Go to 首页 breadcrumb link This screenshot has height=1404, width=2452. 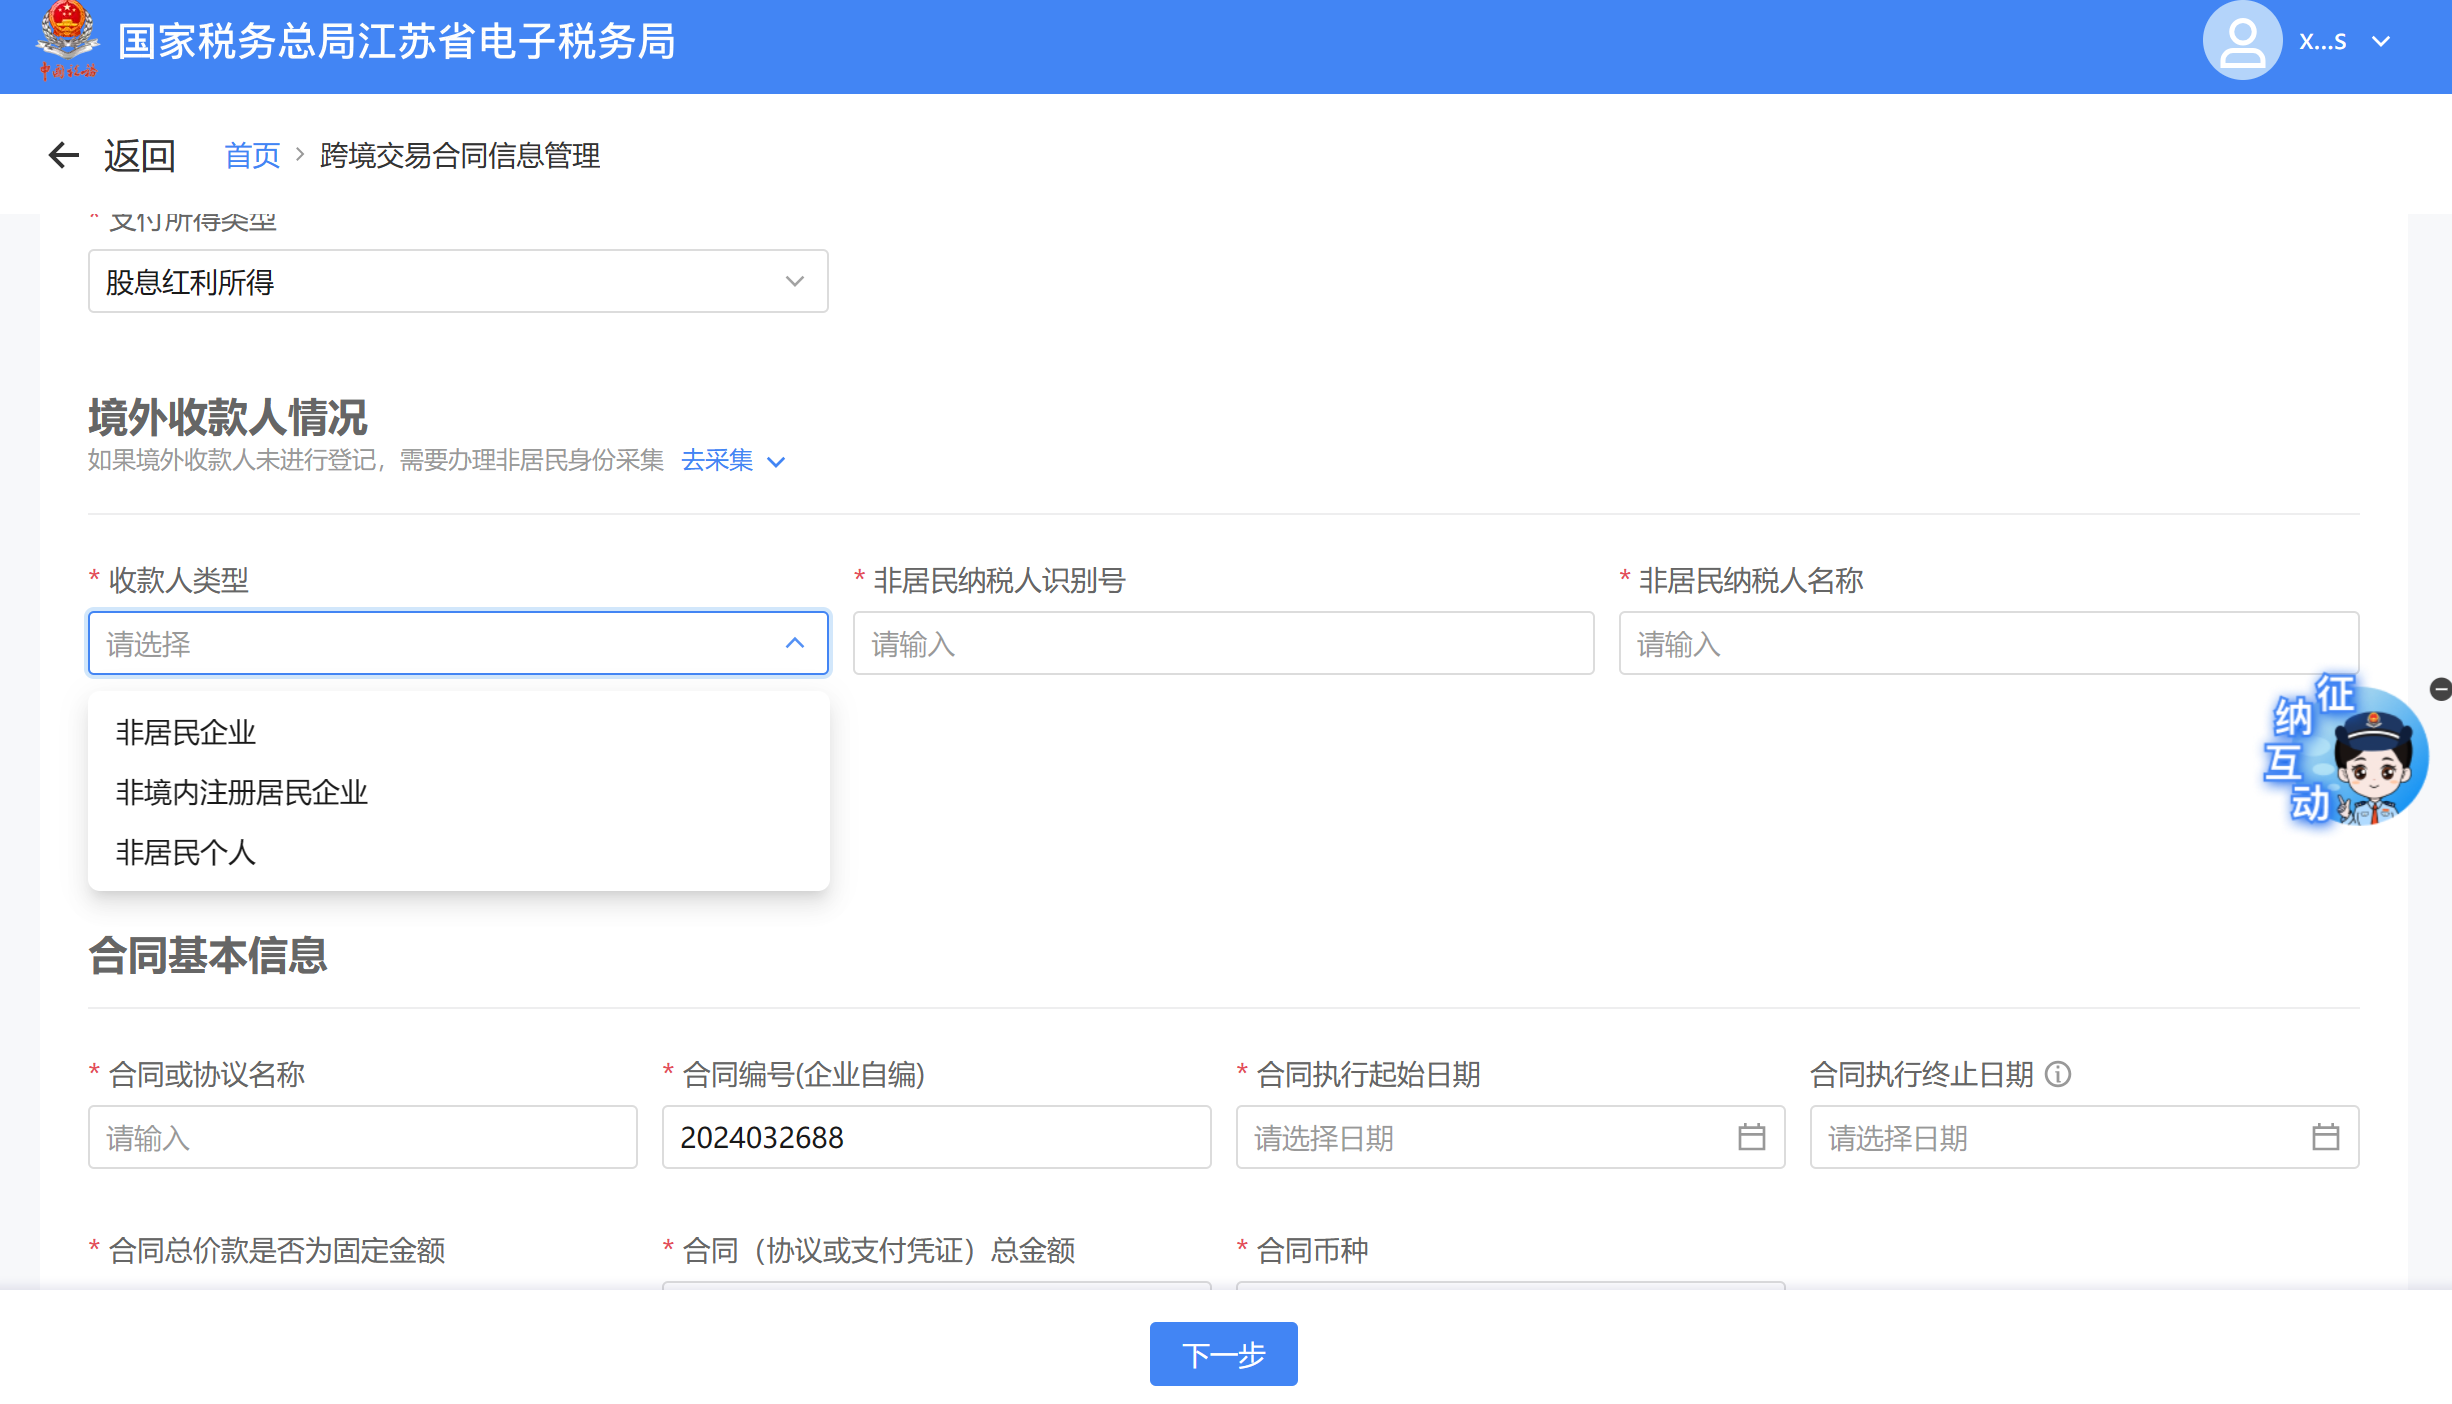(252, 156)
